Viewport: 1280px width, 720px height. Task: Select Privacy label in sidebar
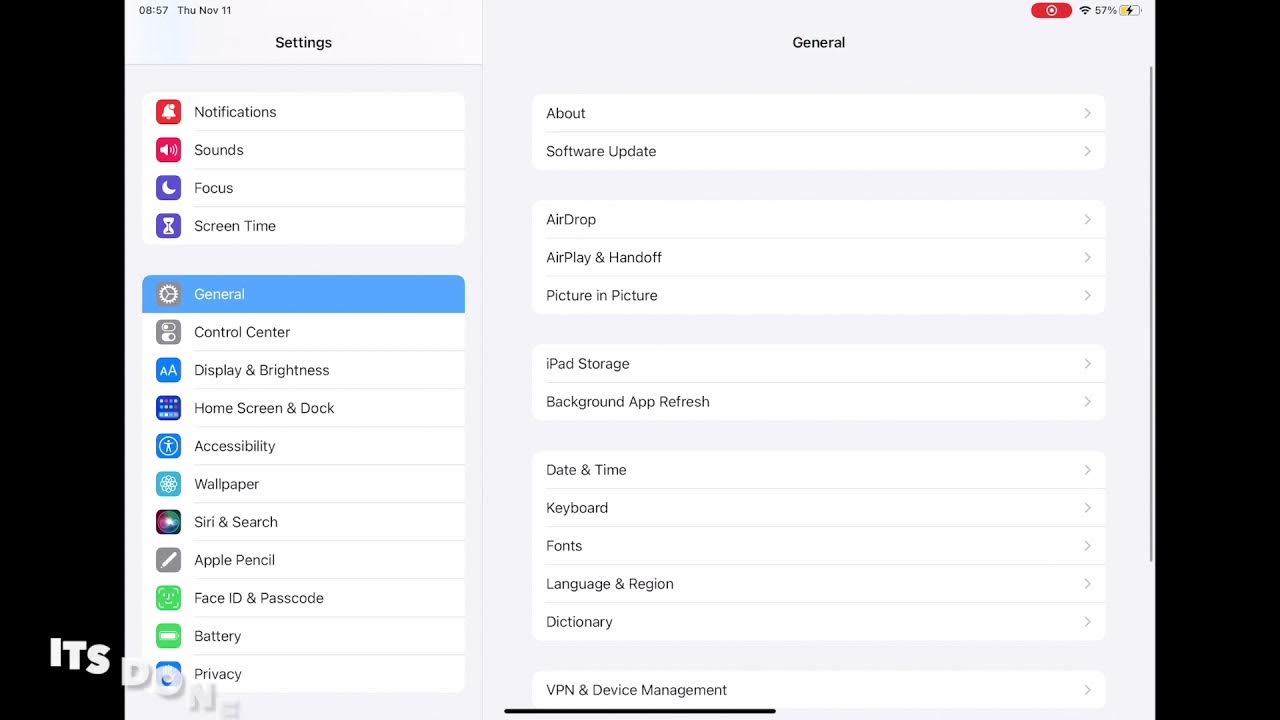coord(218,674)
